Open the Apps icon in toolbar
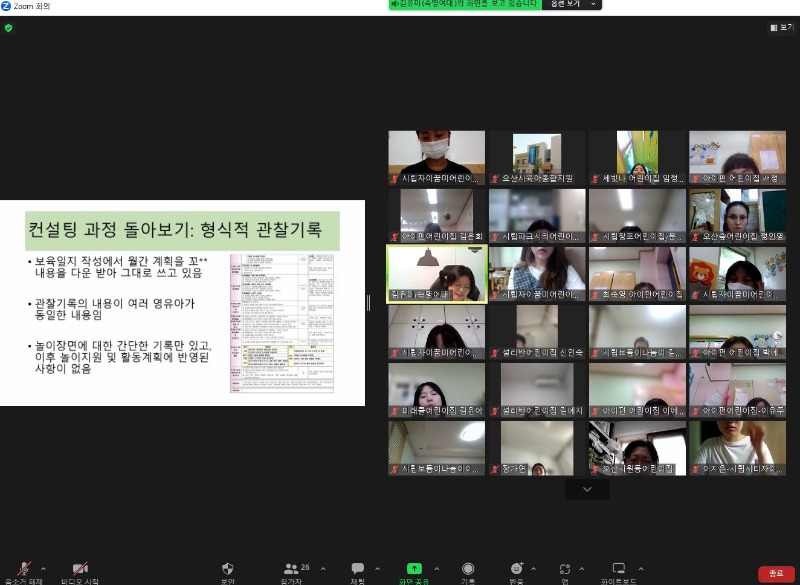800x585 pixels. coord(565,569)
